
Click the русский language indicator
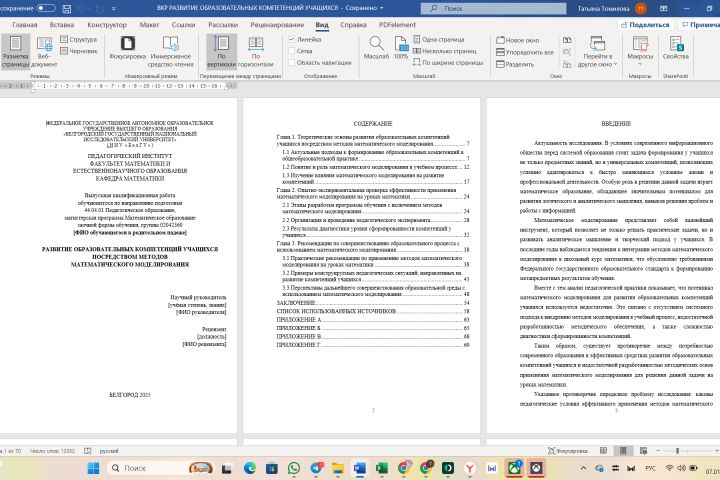[x=109, y=451]
